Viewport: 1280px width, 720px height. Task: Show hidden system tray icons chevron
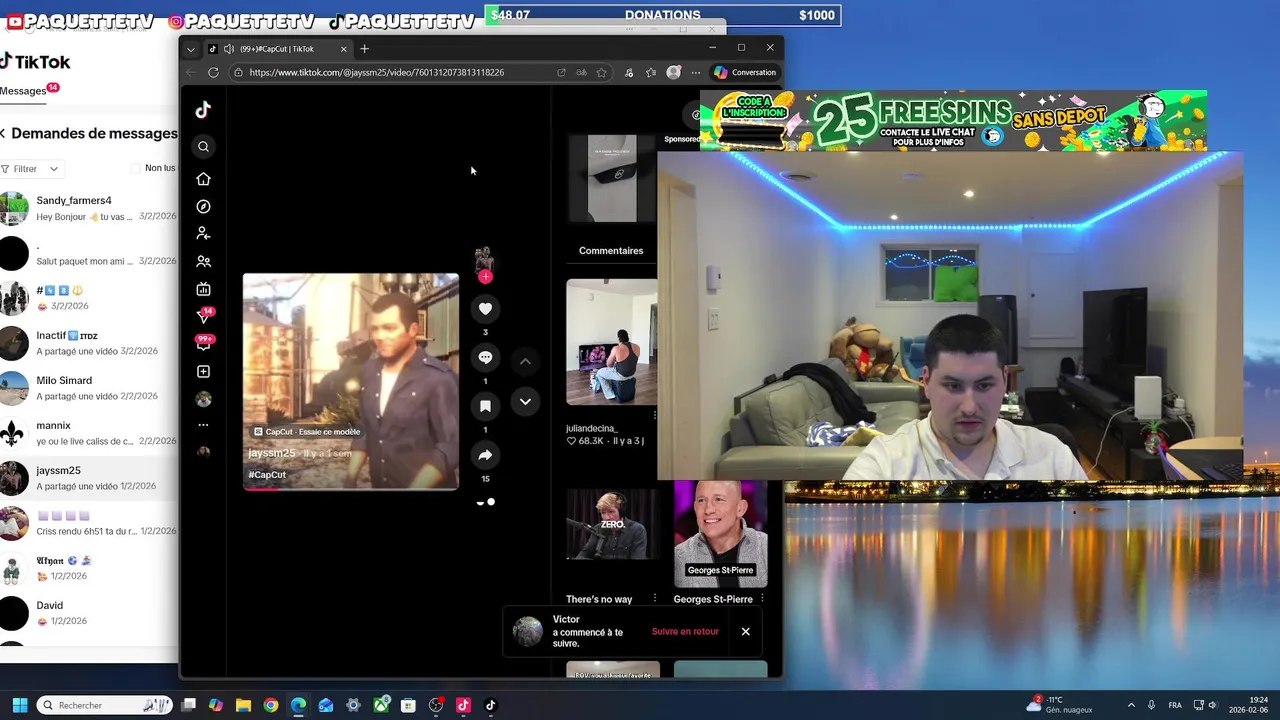click(1131, 705)
